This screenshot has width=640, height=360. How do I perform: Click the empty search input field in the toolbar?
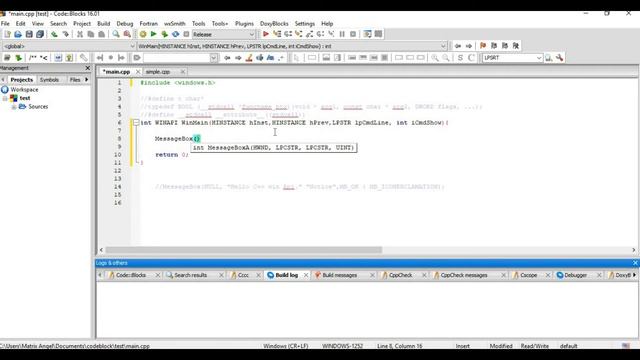[x=176, y=58]
